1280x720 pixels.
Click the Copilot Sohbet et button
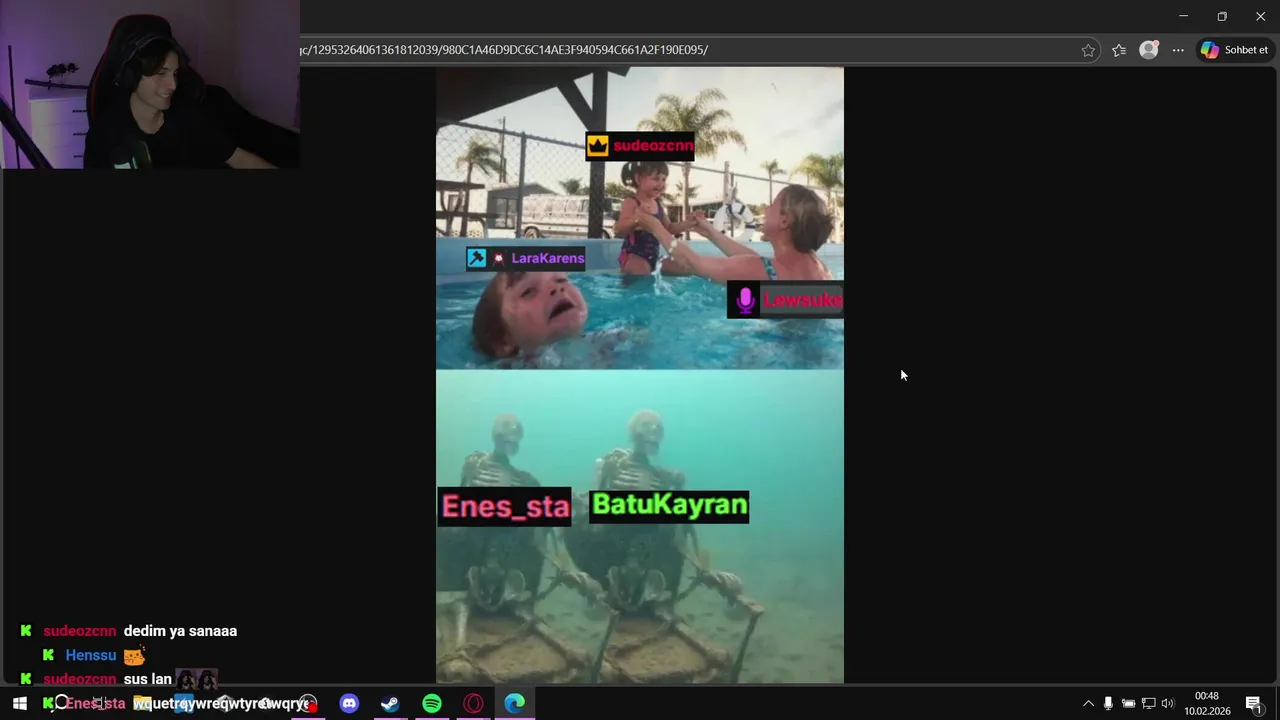[x=1235, y=50]
